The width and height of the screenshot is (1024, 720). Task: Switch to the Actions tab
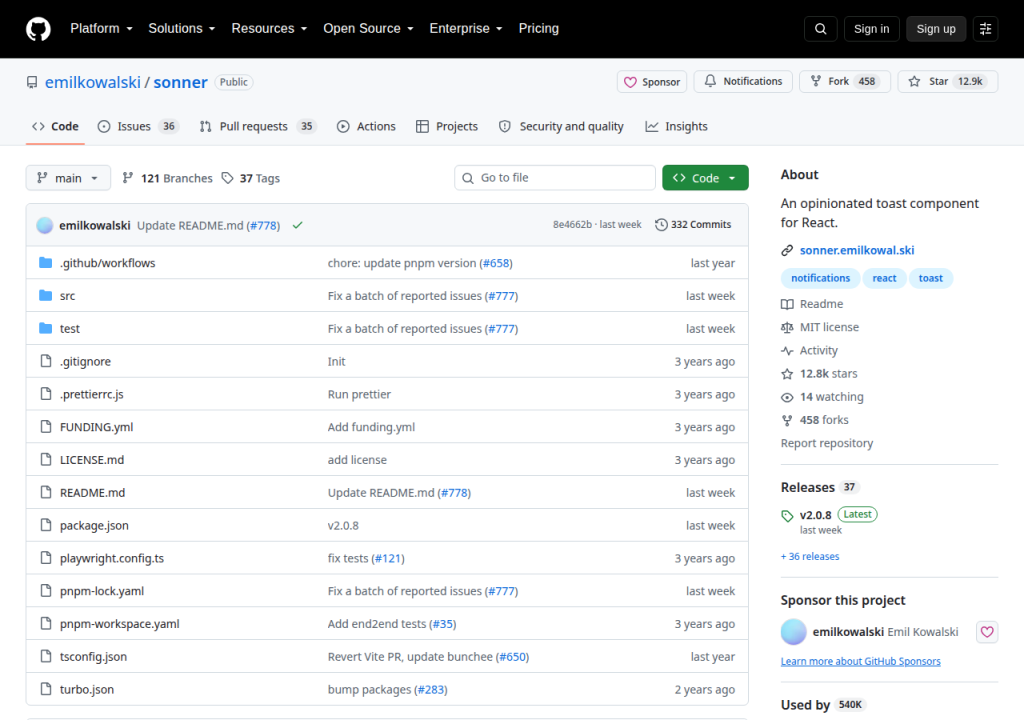point(366,127)
